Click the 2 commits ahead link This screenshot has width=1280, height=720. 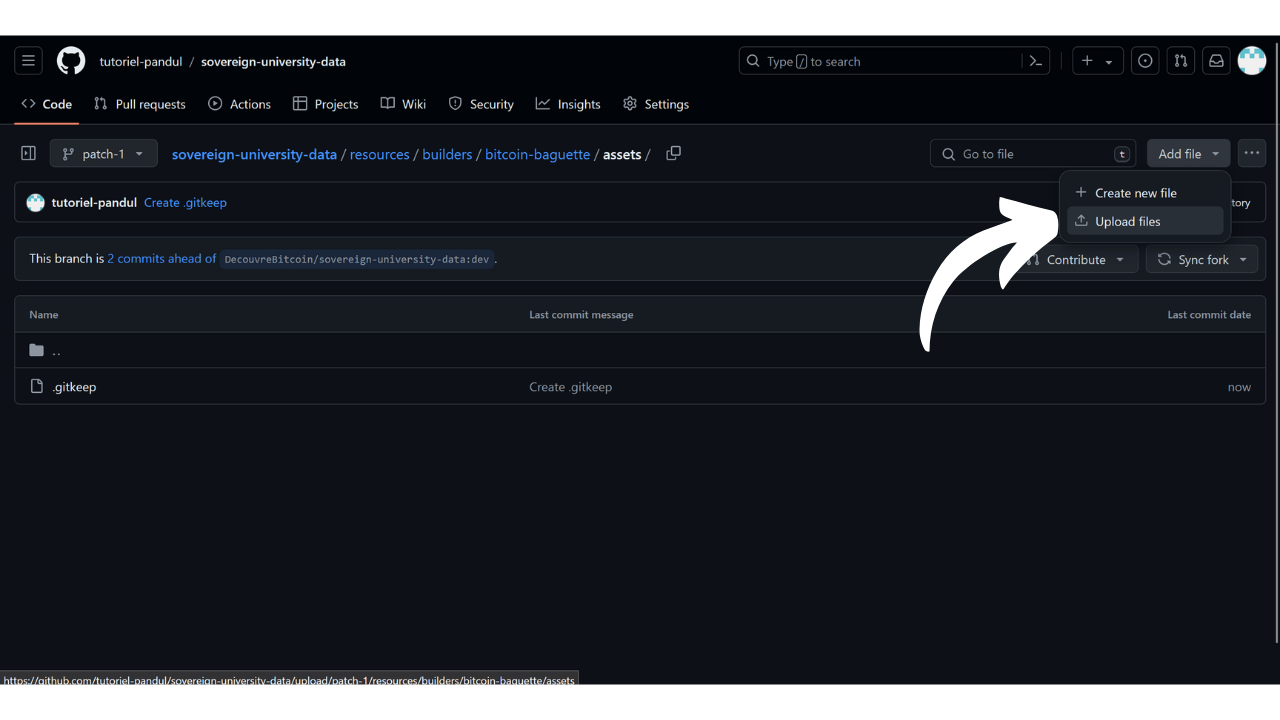pos(161,259)
